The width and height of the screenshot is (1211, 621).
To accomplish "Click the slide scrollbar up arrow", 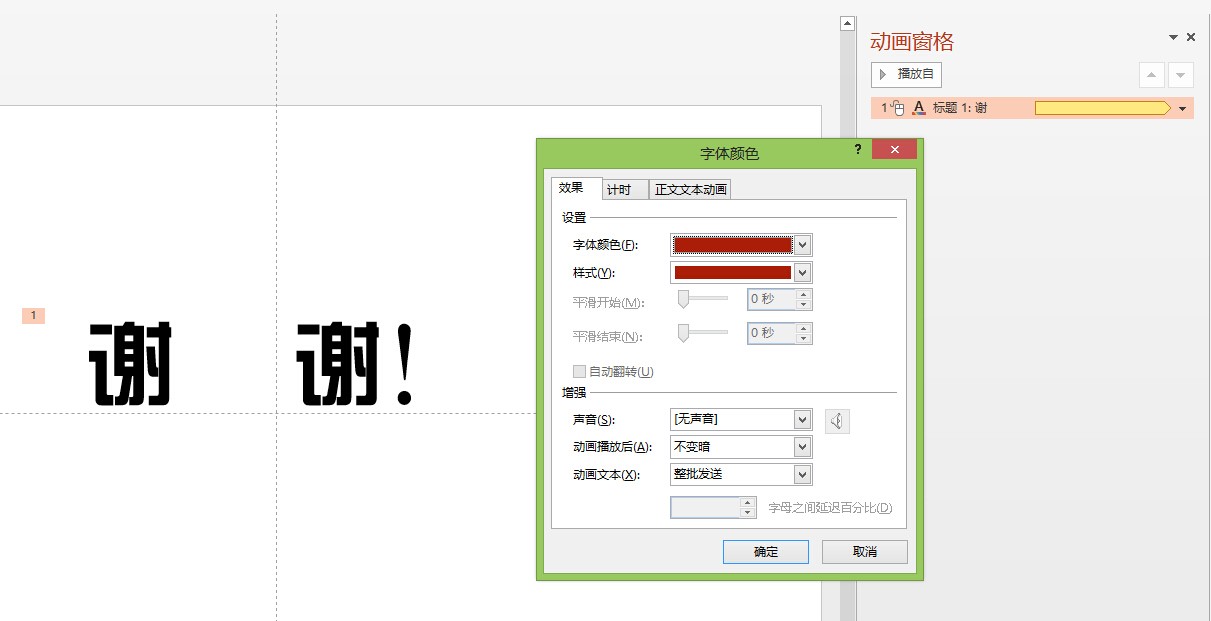I will pos(847,23).
